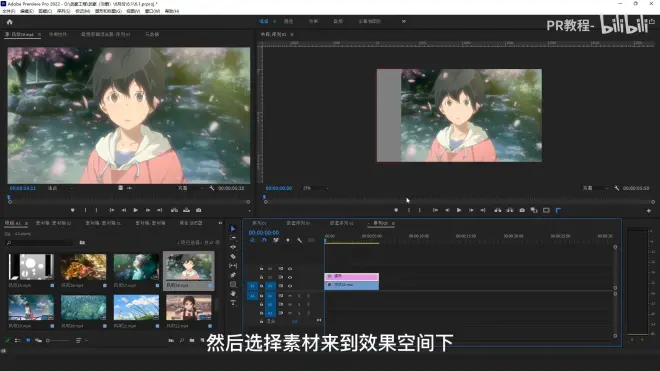This screenshot has width=660, height=371.
Task: Expand project panel tabs overflow chevron
Action: (220, 223)
